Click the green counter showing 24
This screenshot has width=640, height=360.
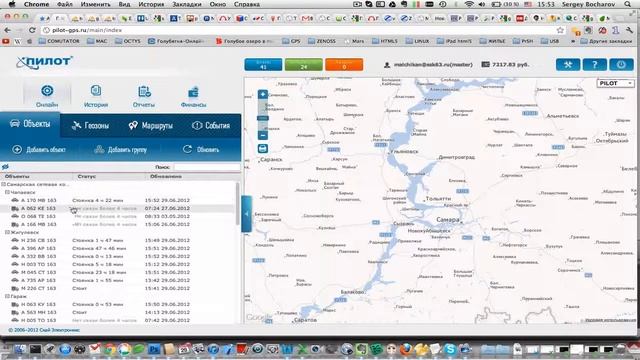click(x=304, y=64)
